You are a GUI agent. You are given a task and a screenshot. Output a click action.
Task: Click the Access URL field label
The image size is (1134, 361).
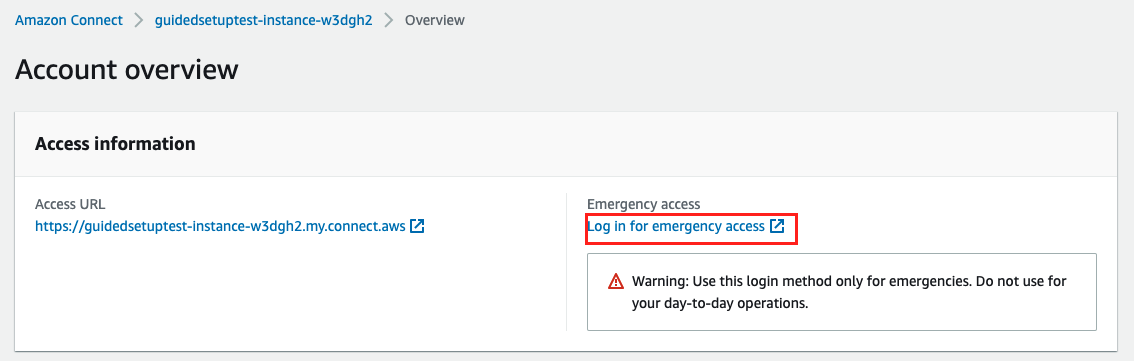click(70, 205)
